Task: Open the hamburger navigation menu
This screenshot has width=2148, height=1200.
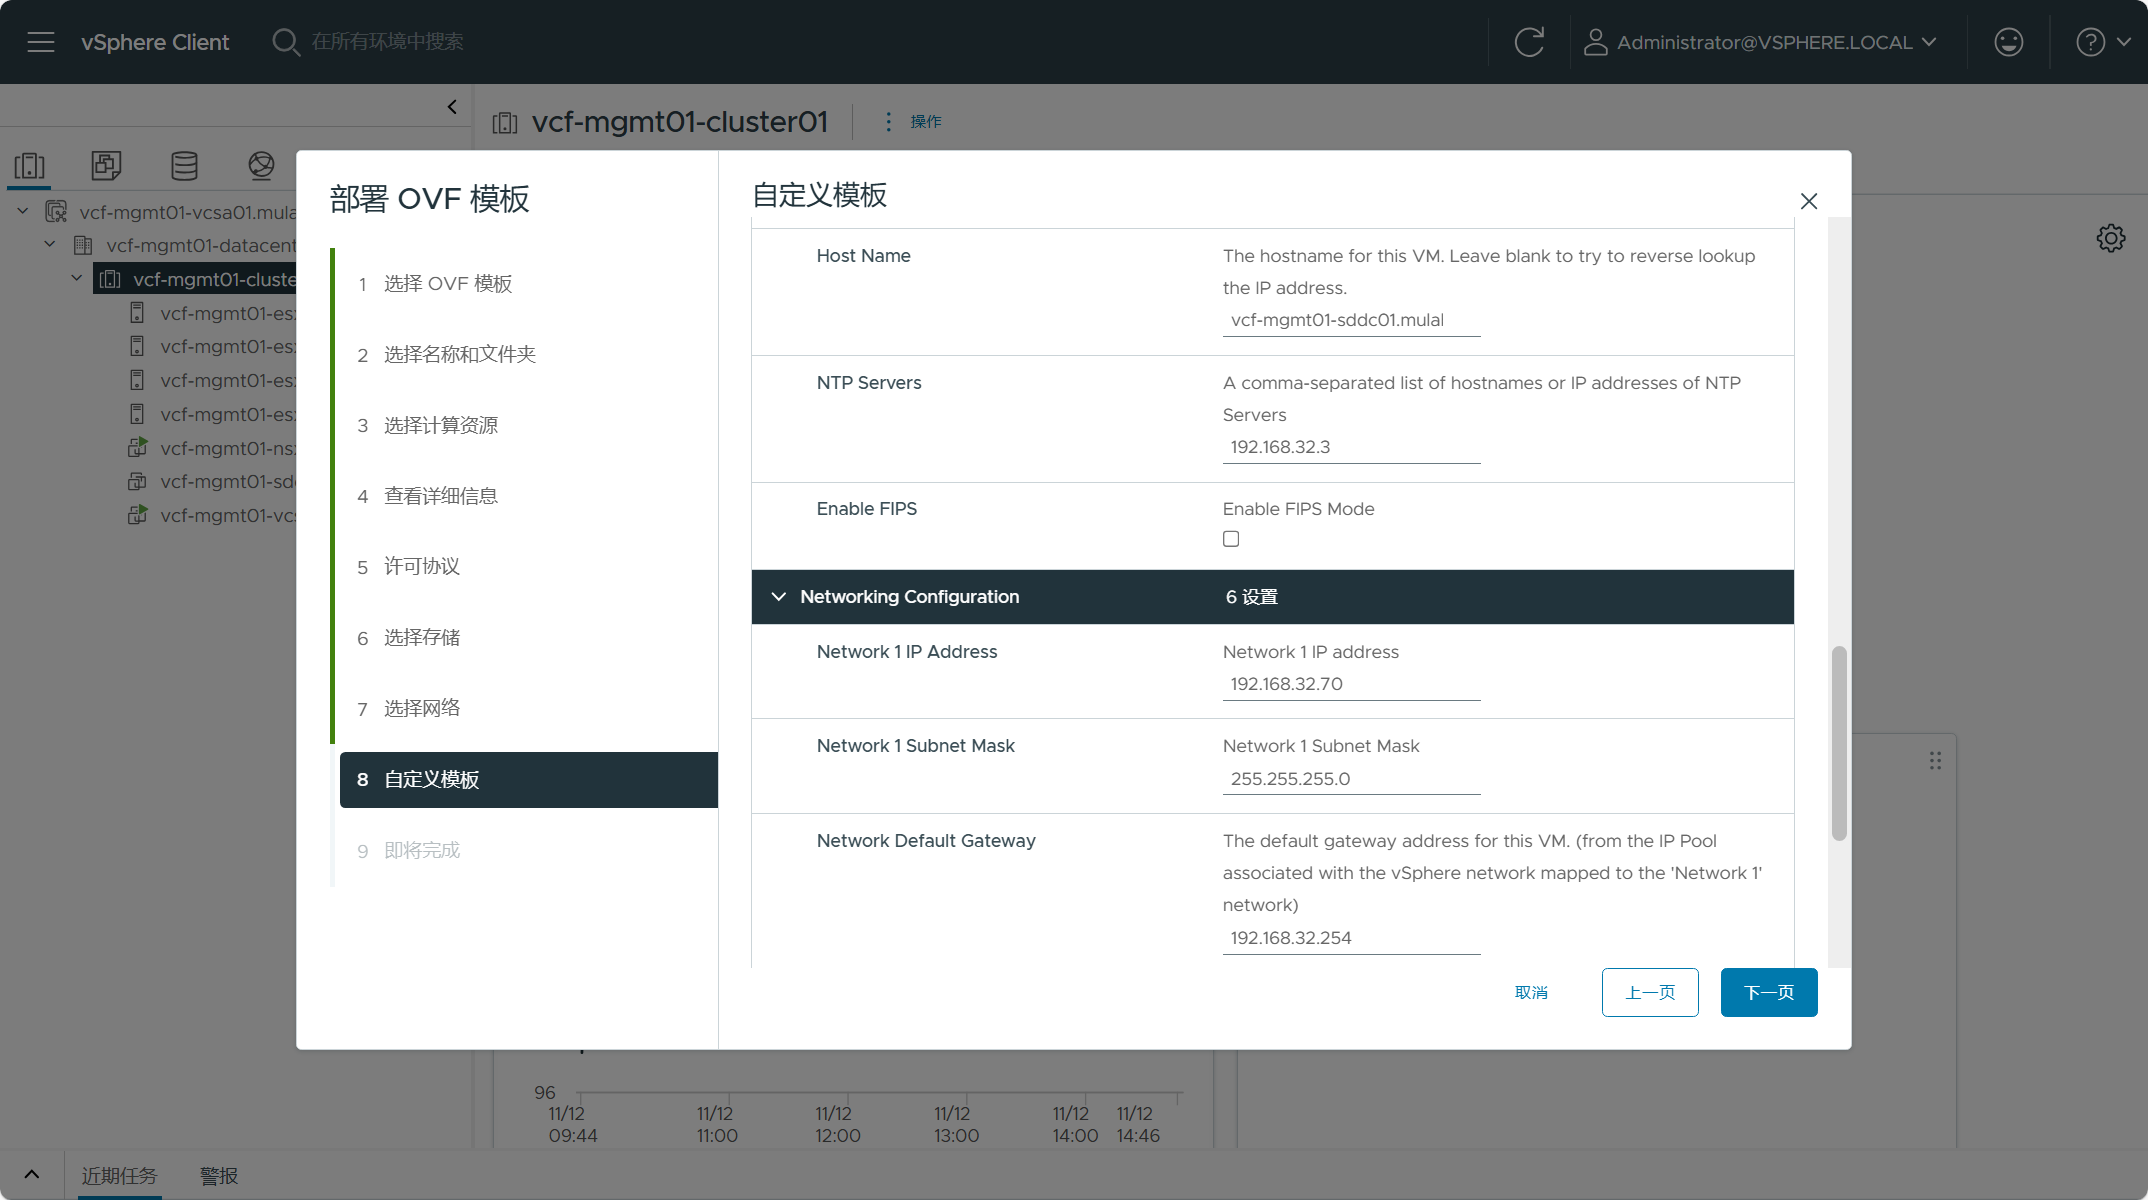Action: point(41,42)
